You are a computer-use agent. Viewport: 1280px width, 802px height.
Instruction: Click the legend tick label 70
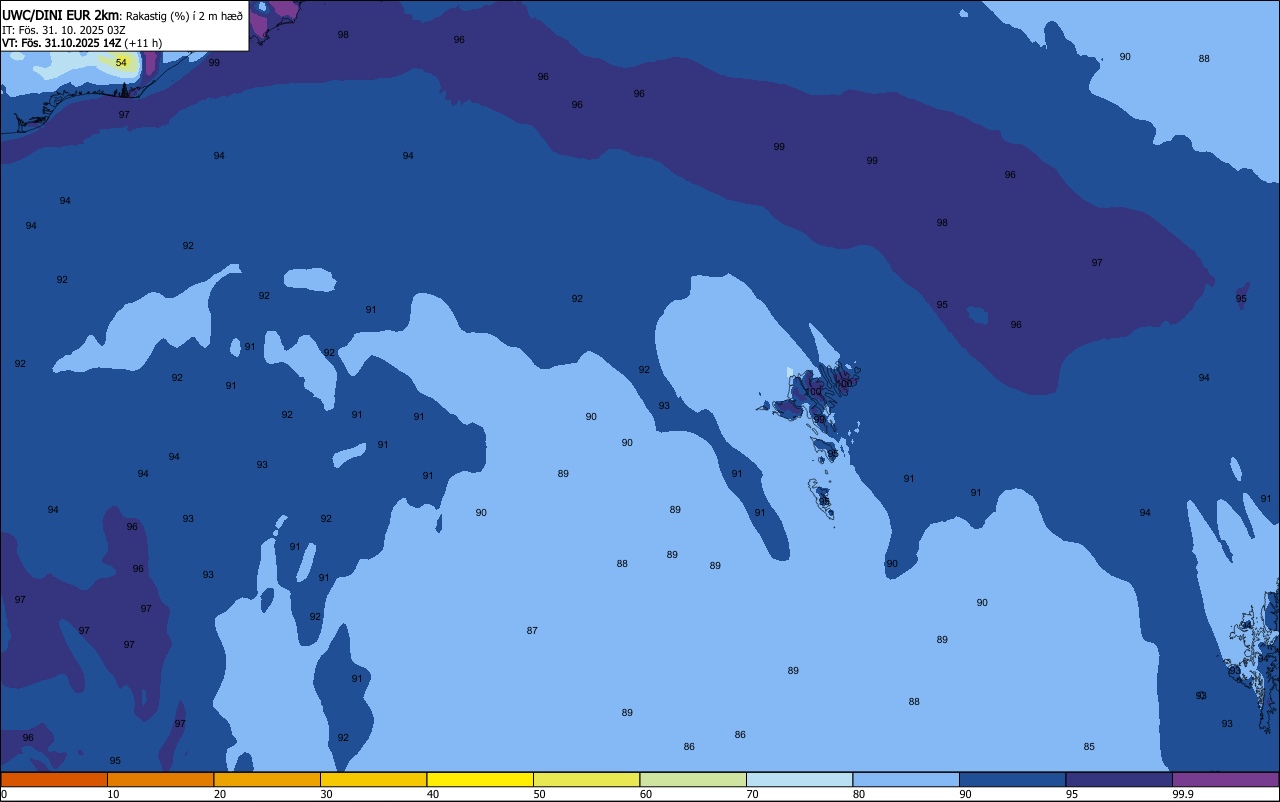(752, 794)
